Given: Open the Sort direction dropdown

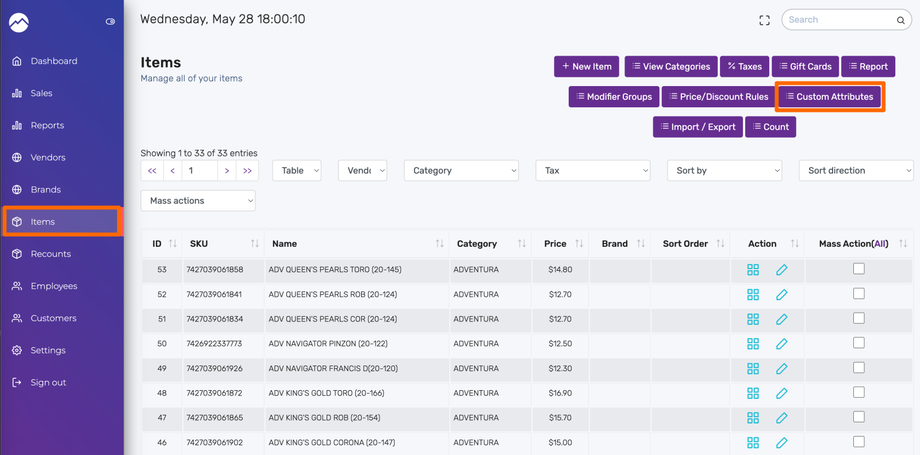Looking at the screenshot, I should 855,171.
